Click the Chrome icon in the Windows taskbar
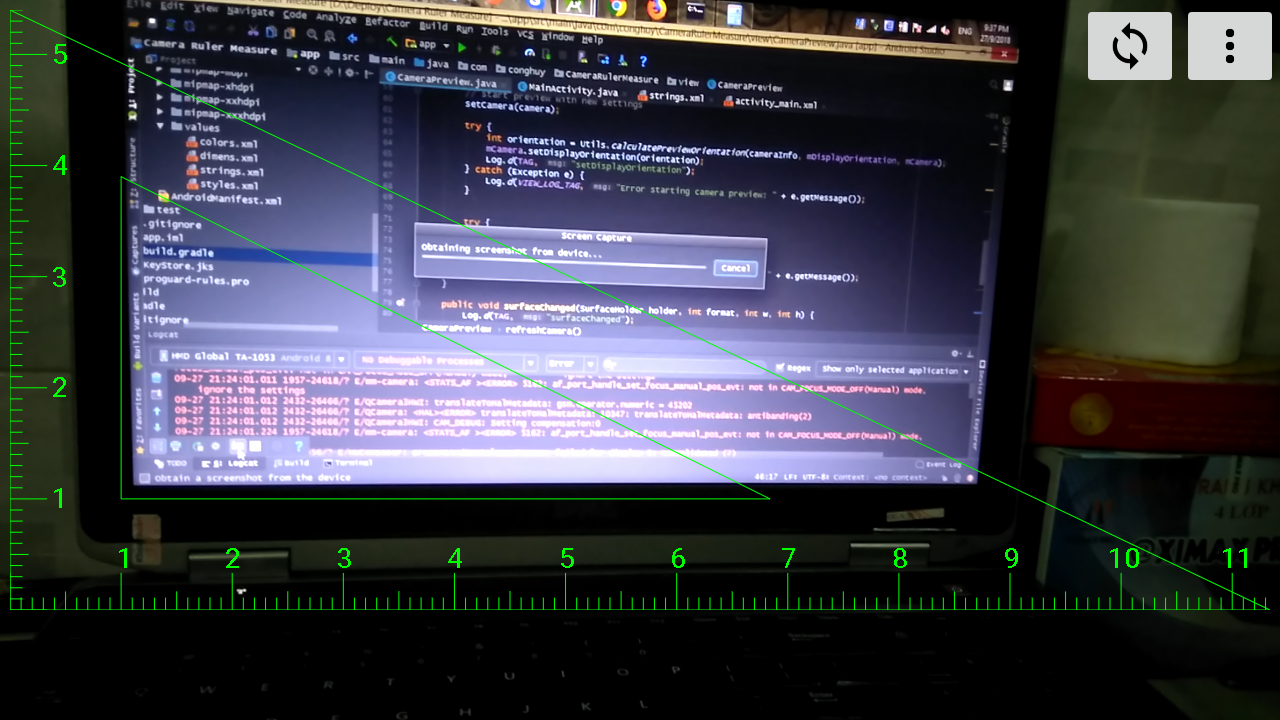1280x720 pixels. coord(616,8)
